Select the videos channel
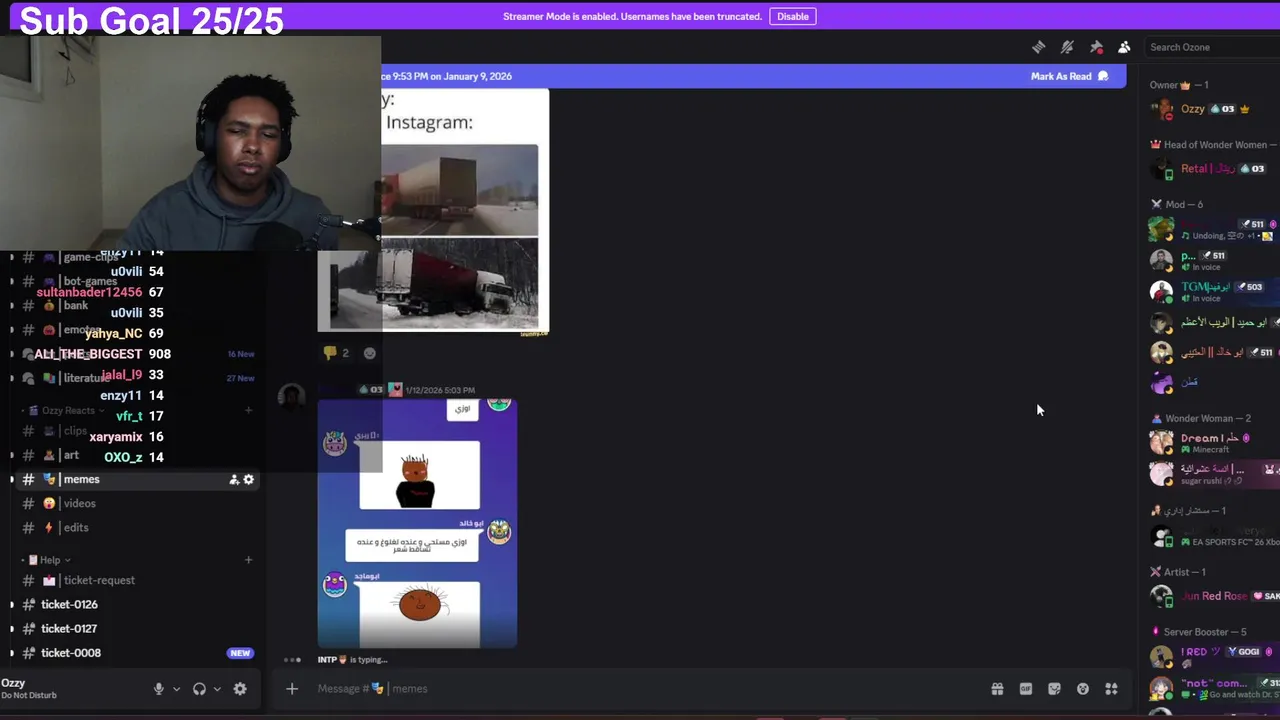 click(135, 503)
